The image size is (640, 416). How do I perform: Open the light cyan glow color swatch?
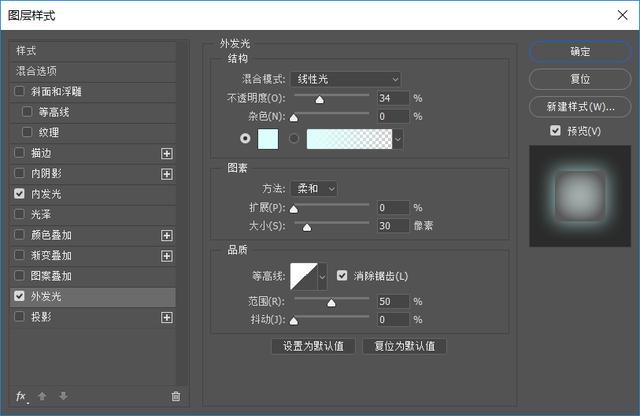coord(268,139)
